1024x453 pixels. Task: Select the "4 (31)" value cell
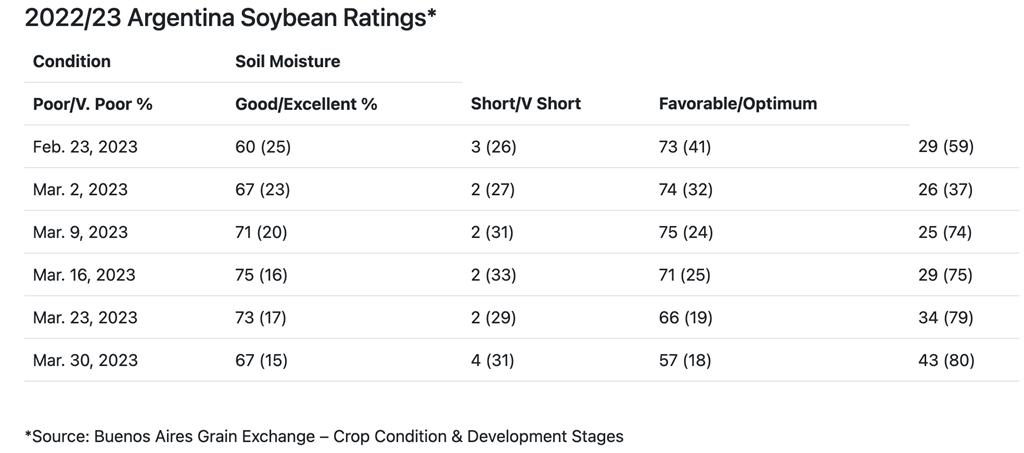[x=492, y=360]
